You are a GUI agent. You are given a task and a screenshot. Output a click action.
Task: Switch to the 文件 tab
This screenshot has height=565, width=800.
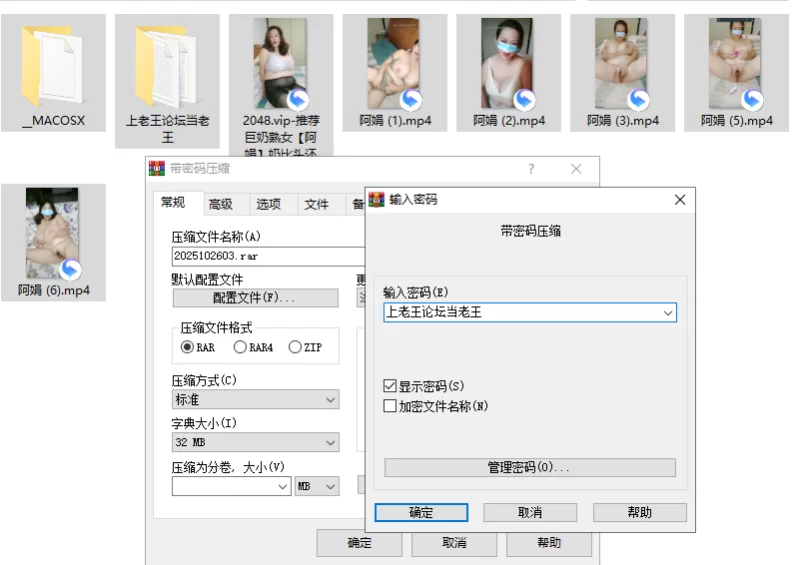(316, 205)
